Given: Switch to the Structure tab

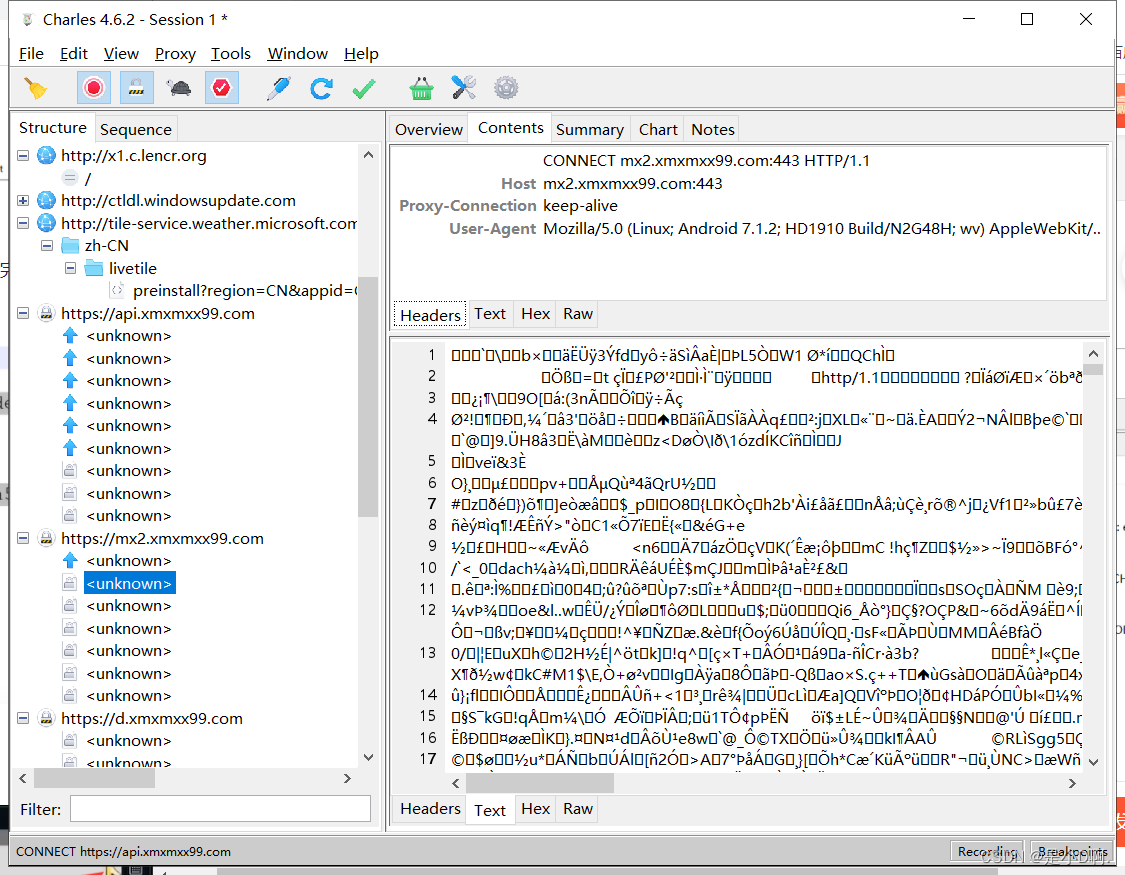Looking at the screenshot, I should [52, 128].
